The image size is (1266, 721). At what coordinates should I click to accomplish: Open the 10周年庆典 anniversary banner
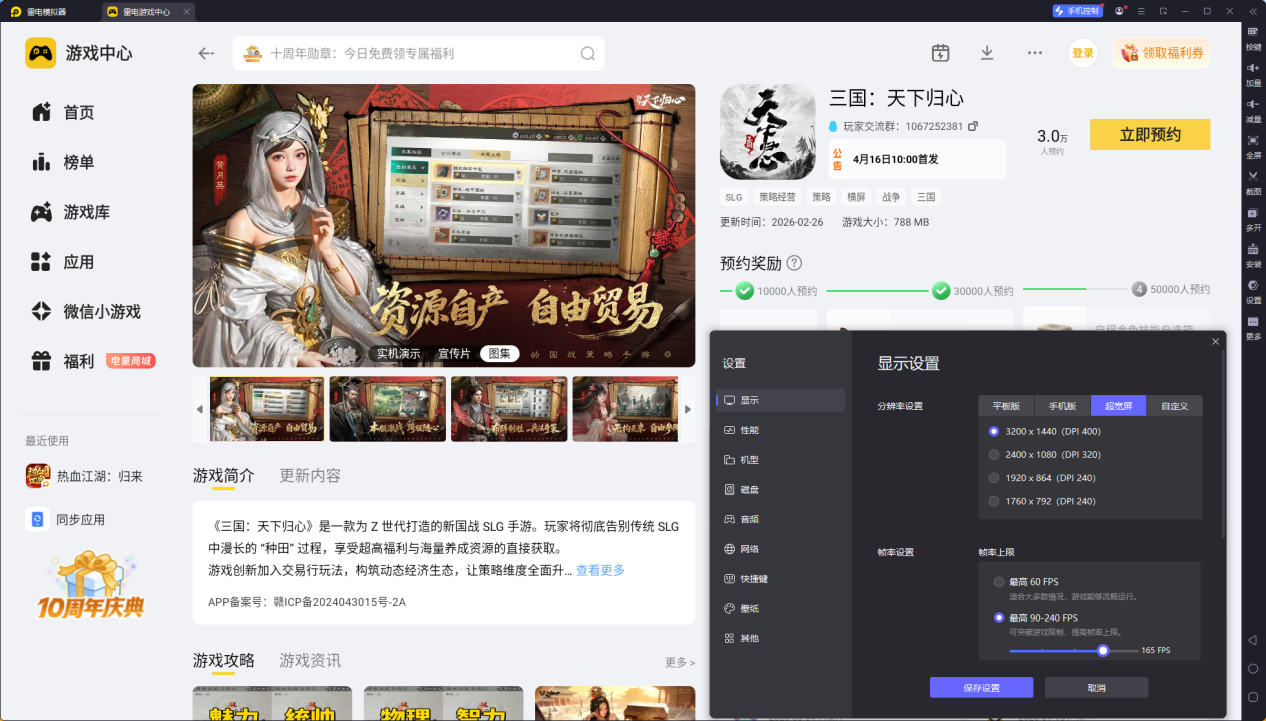[91, 586]
